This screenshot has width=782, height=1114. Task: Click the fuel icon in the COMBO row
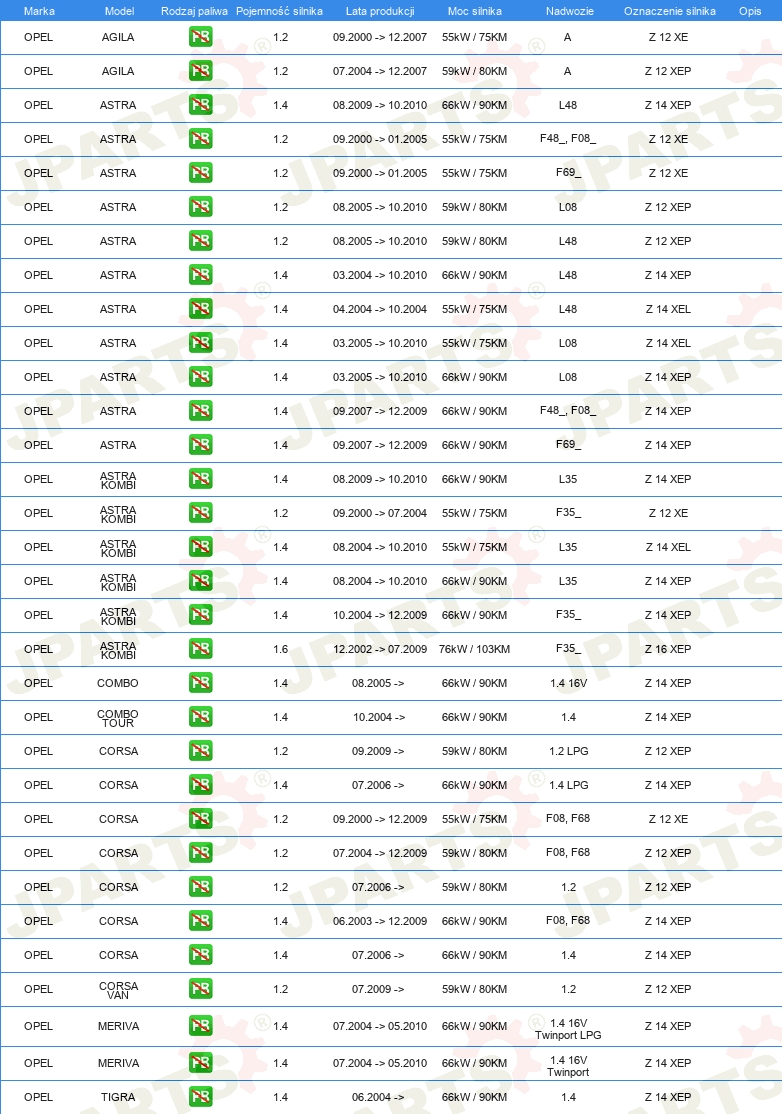(x=200, y=683)
